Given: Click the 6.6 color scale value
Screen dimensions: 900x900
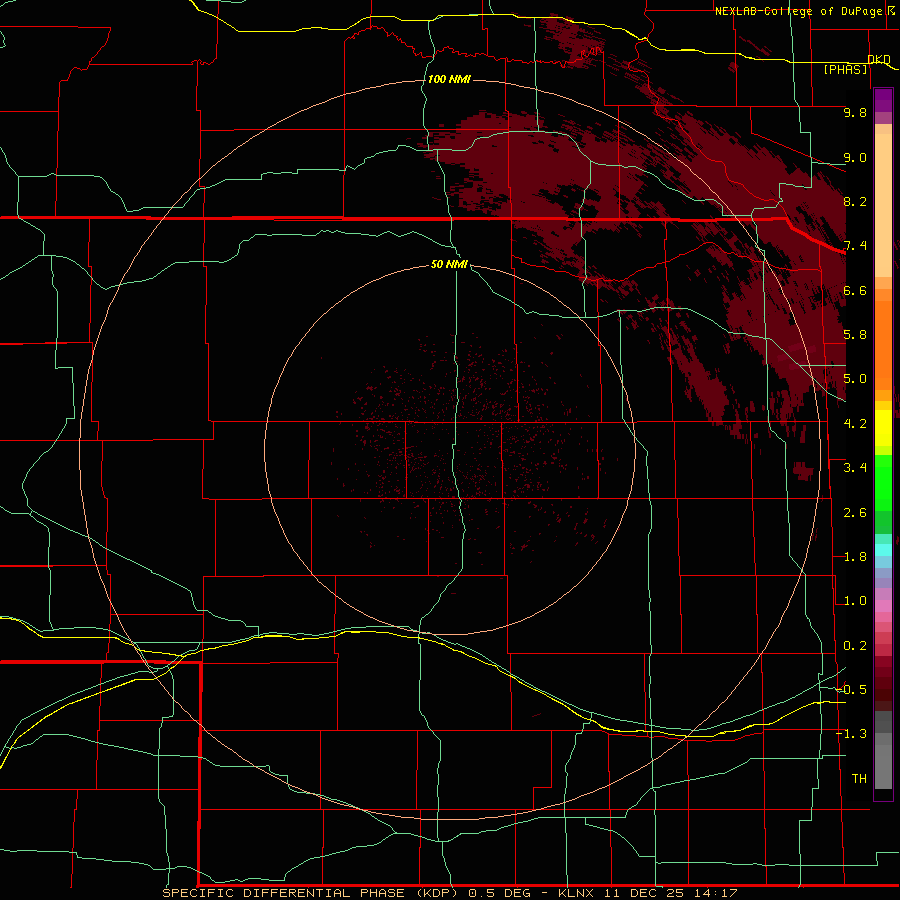Looking at the screenshot, I should pos(855,290).
